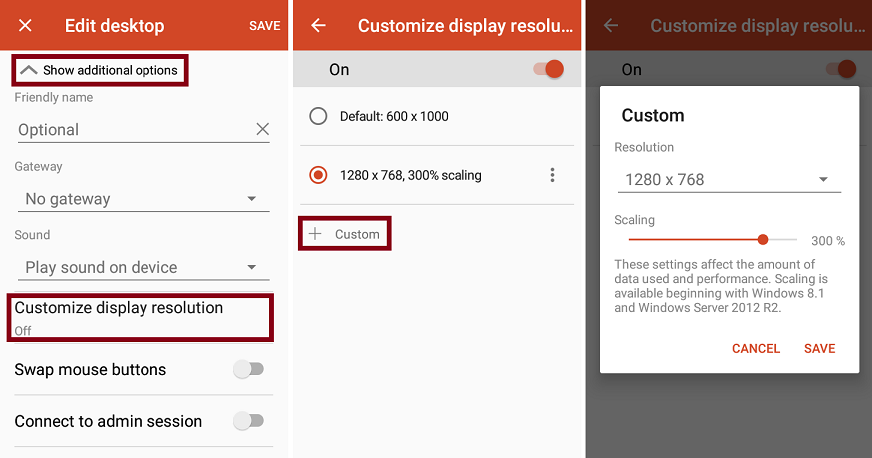Click the plus icon to add Custom resolution
Image resolution: width=872 pixels, height=458 pixels.
(x=316, y=234)
